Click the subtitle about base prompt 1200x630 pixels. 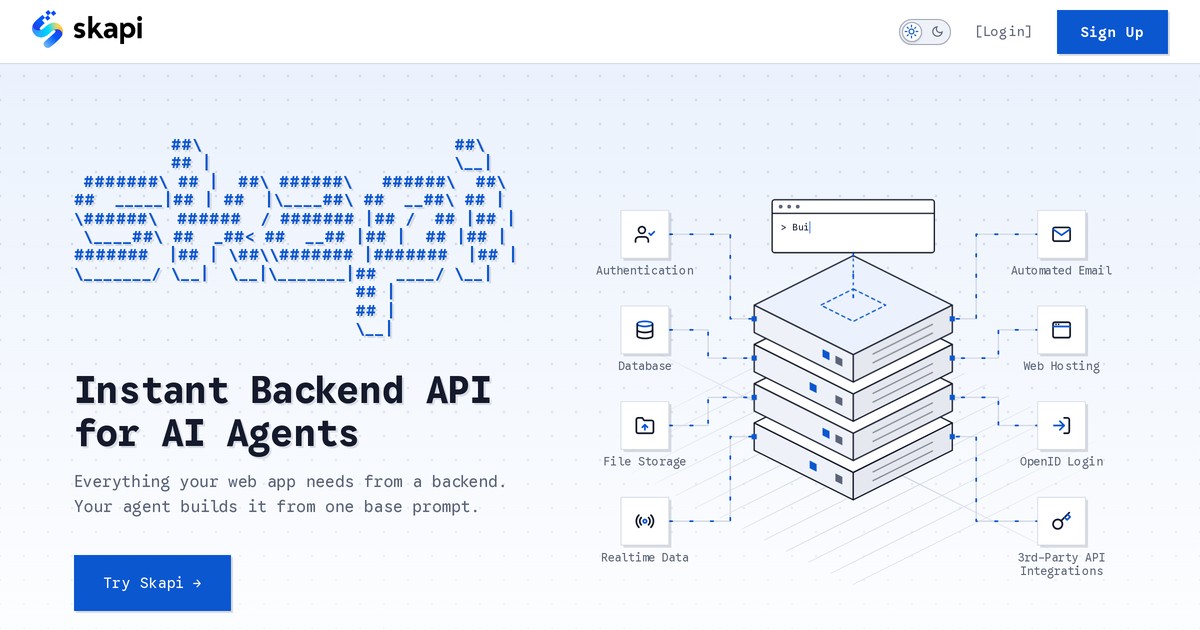(291, 494)
